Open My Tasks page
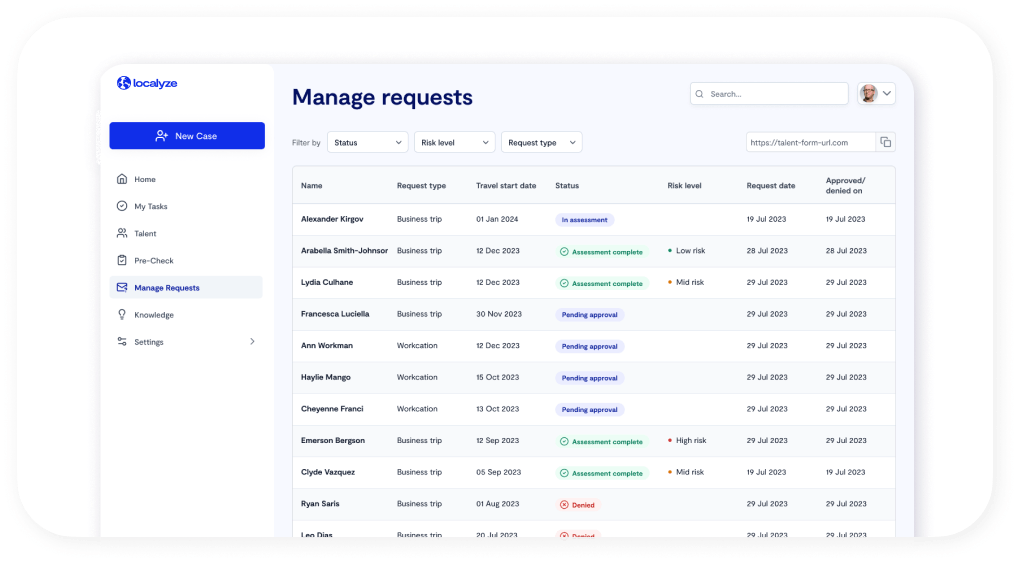1018x562 pixels. 151,206
